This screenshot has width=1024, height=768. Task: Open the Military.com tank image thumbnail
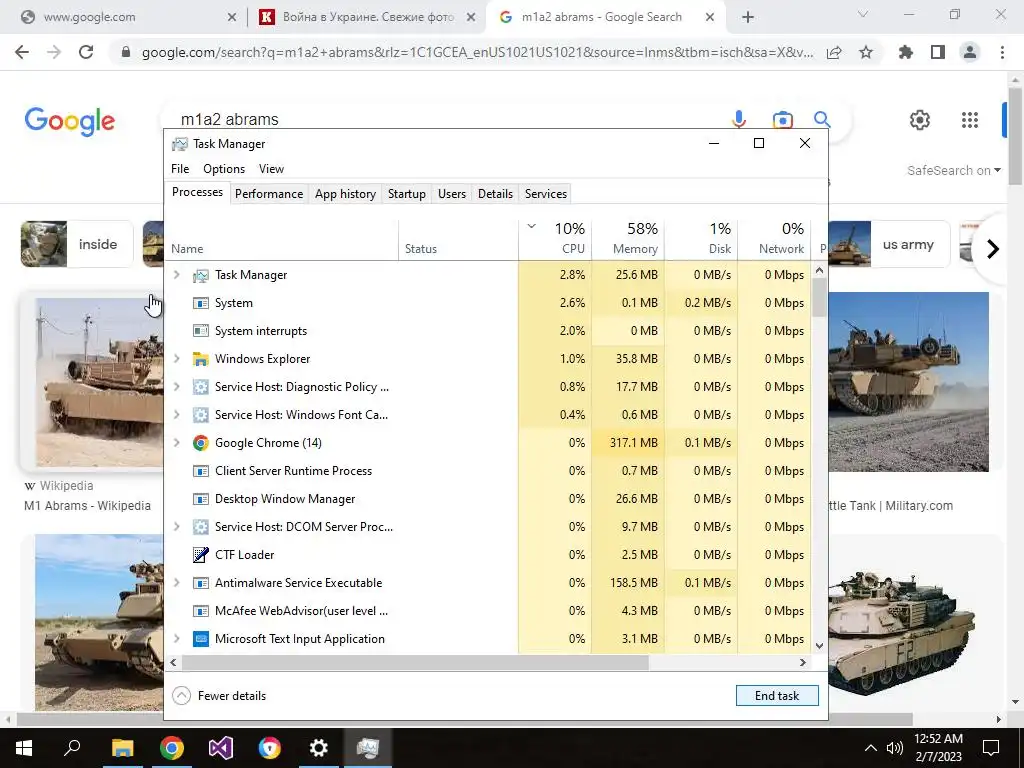pos(908,382)
